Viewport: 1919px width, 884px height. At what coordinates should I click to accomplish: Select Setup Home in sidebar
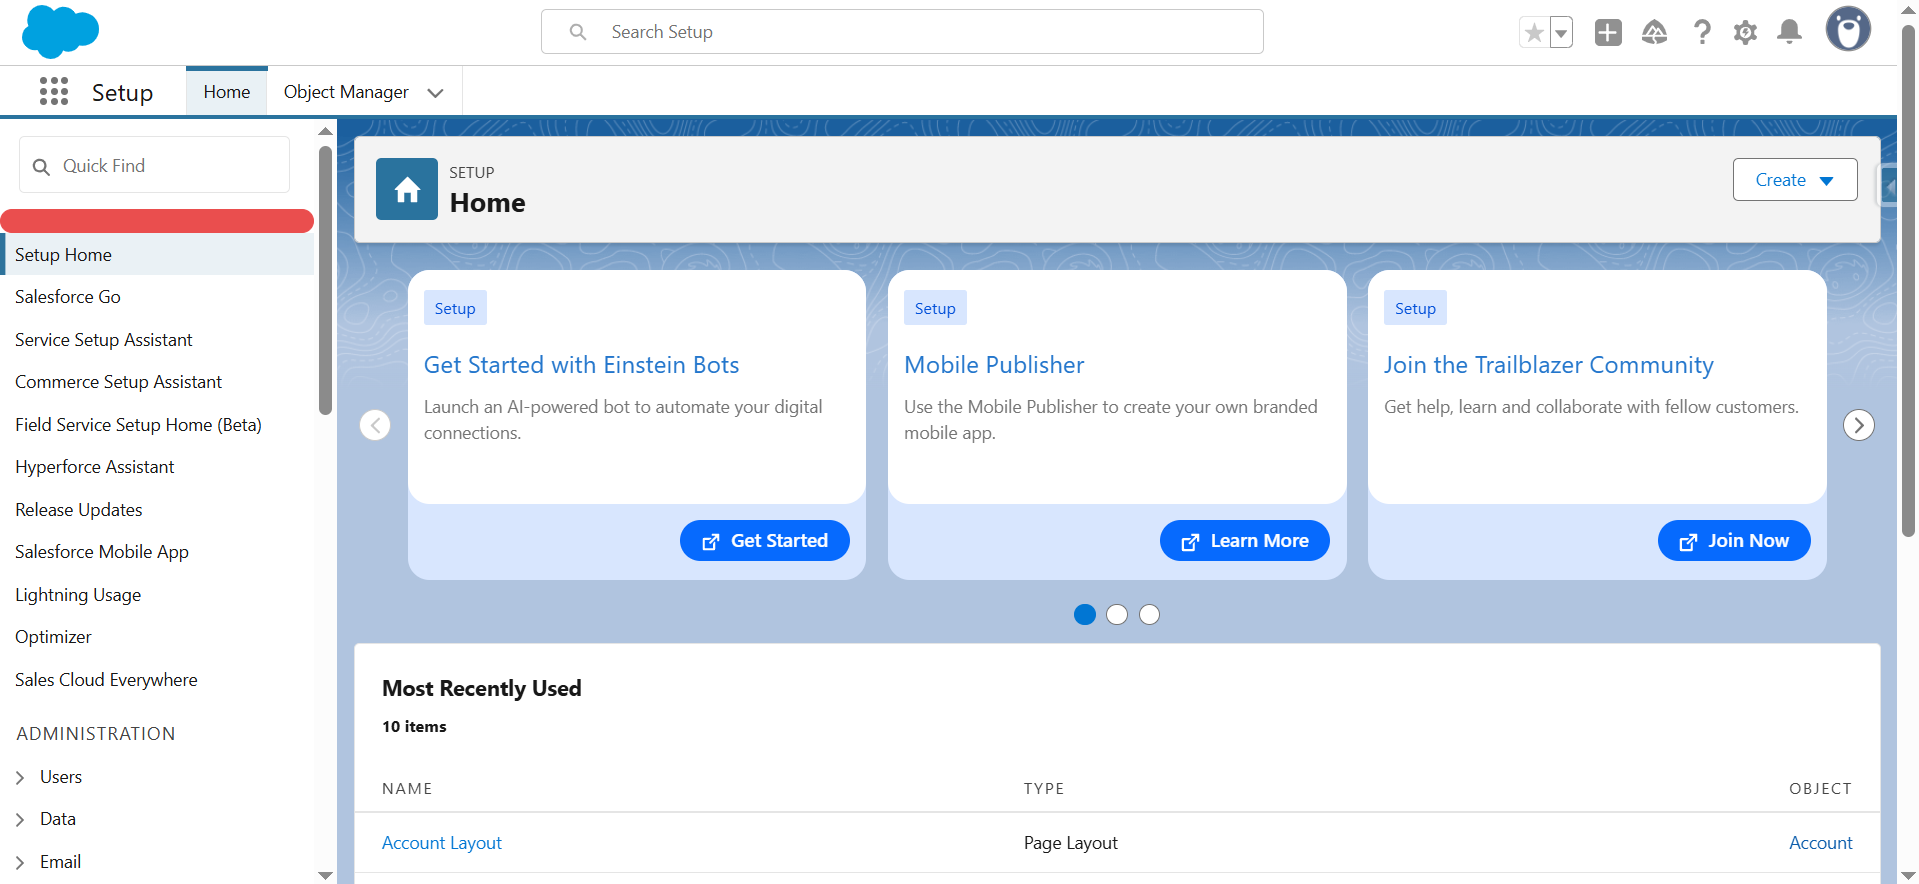(x=159, y=255)
